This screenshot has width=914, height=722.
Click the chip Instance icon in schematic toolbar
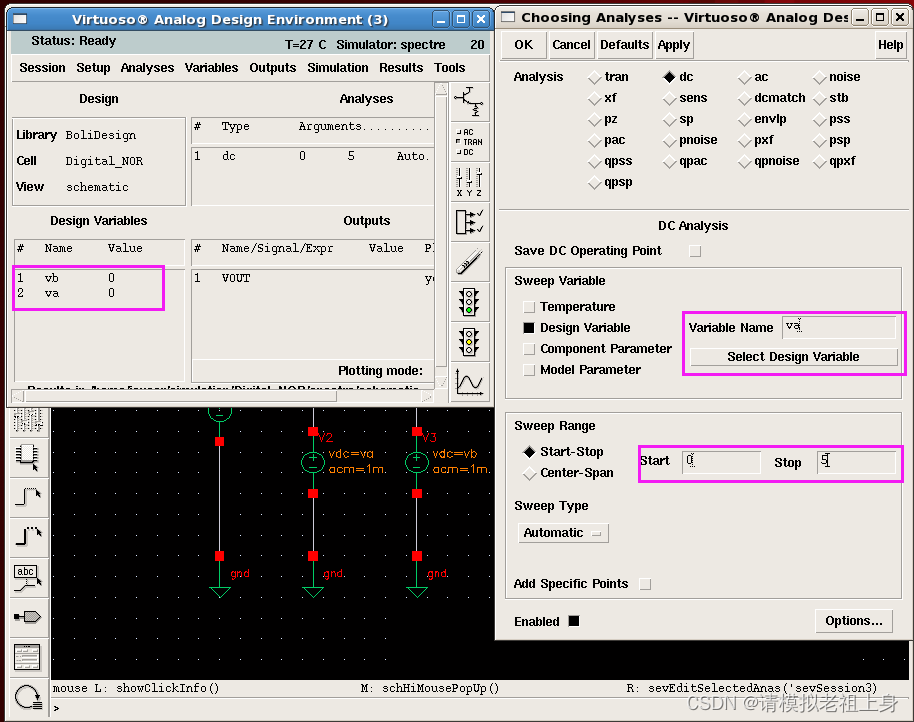point(27,456)
